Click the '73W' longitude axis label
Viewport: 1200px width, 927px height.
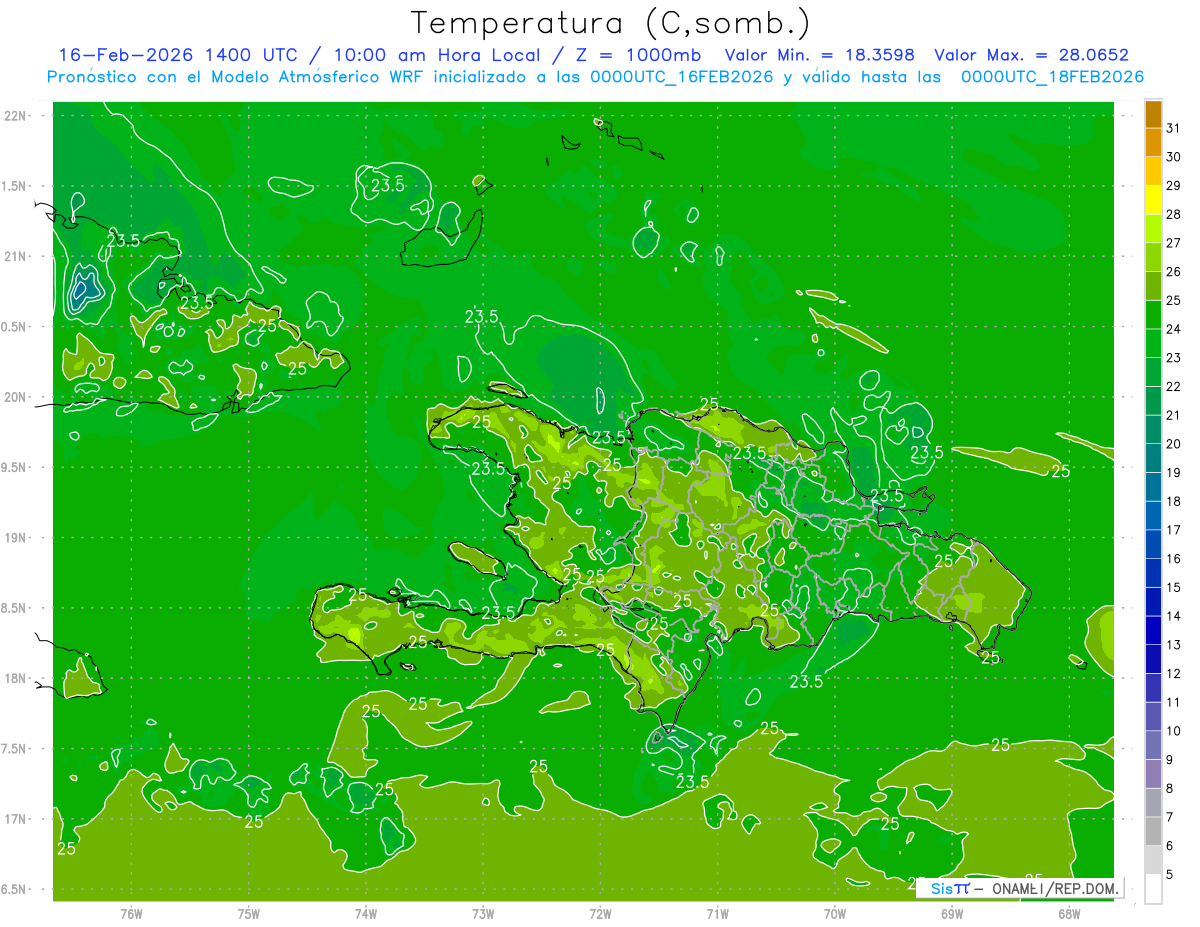(483, 913)
